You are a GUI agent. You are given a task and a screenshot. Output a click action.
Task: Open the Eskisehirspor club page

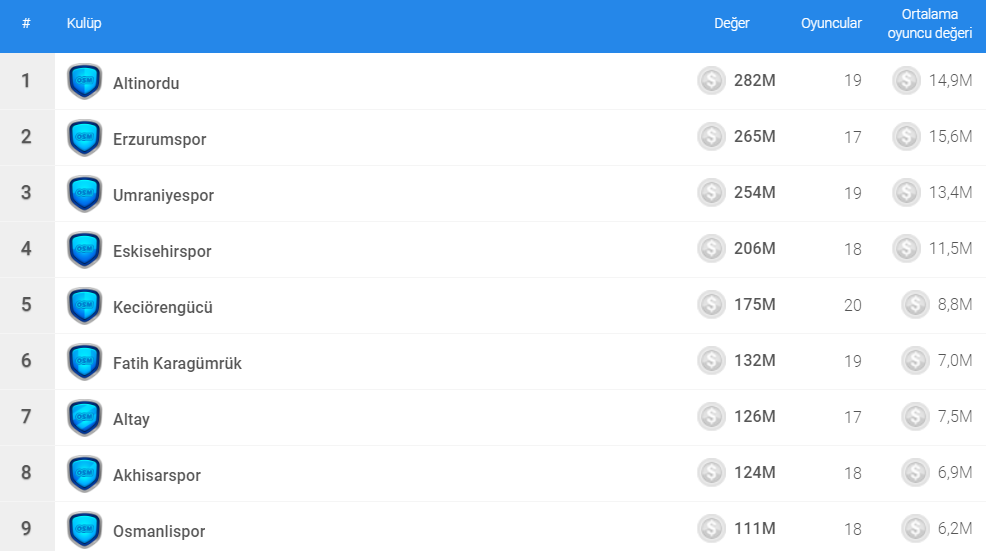tap(162, 251)
